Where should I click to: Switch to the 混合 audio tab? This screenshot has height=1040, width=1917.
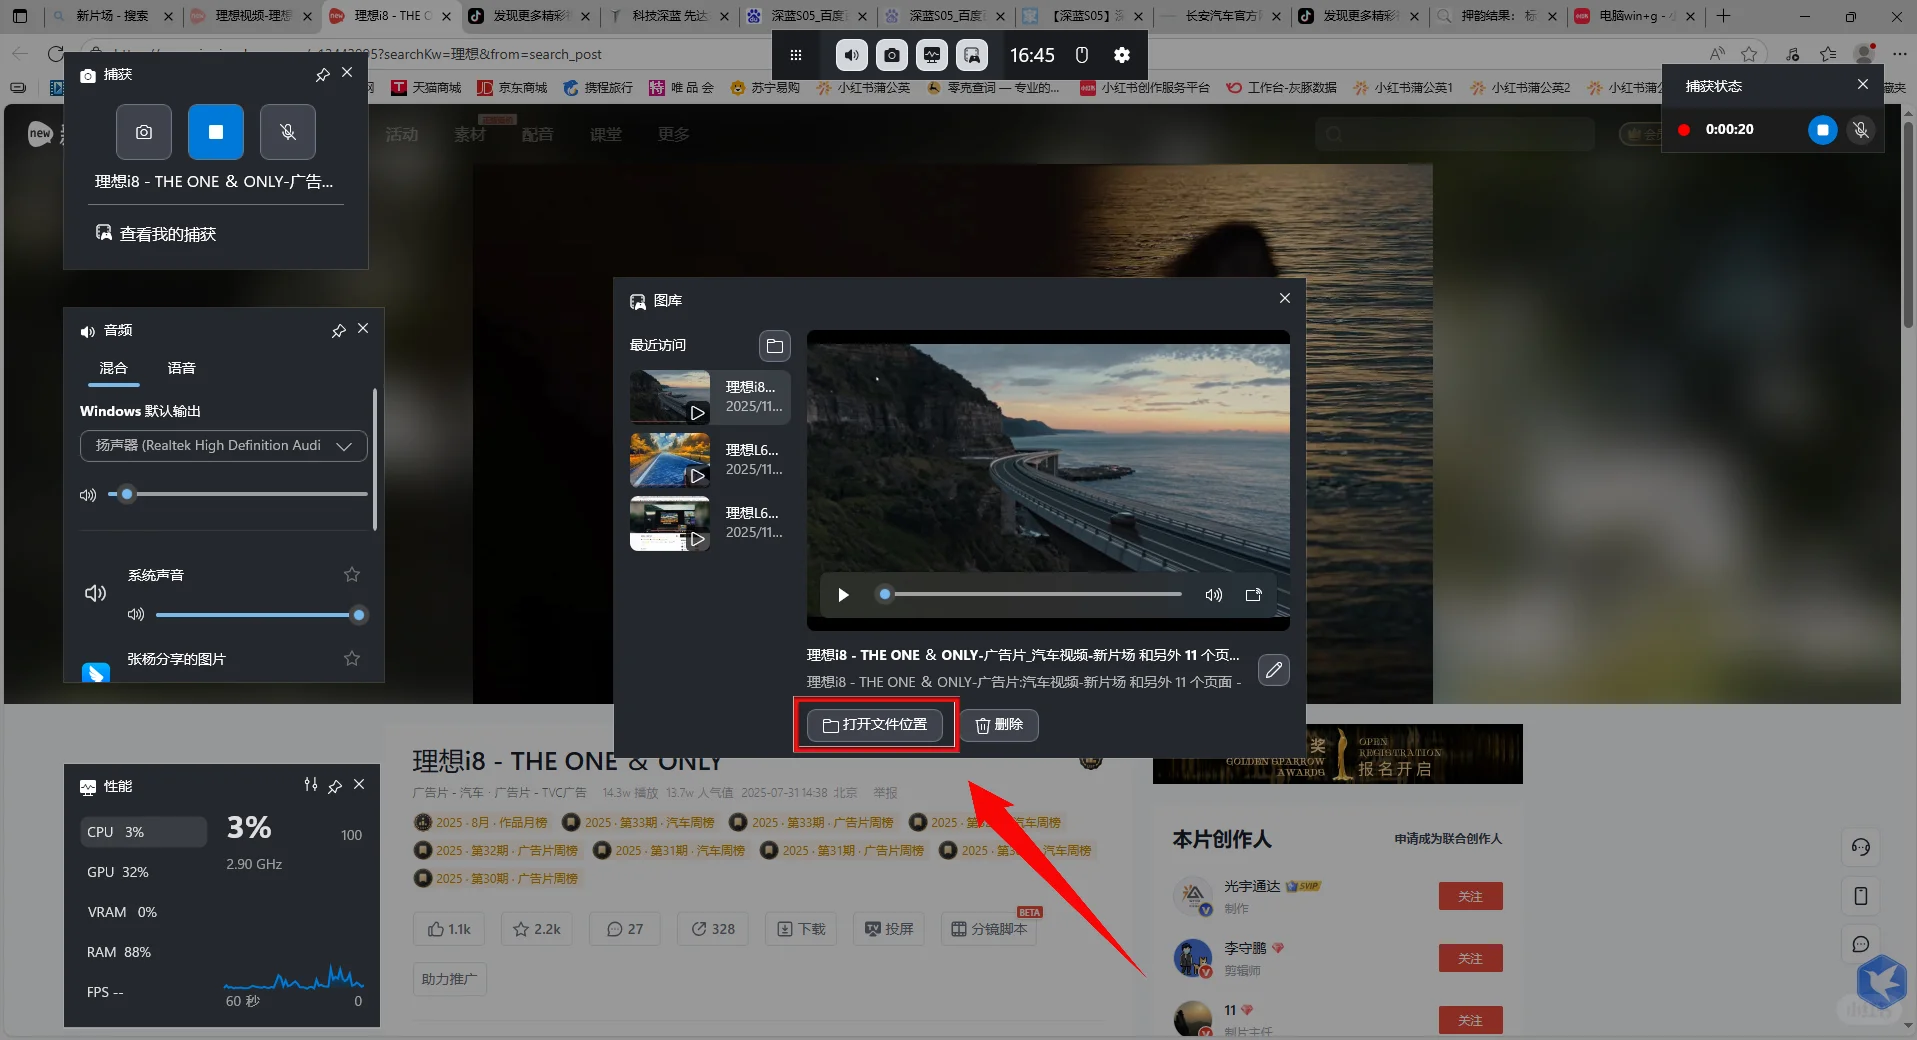point(114,368)
